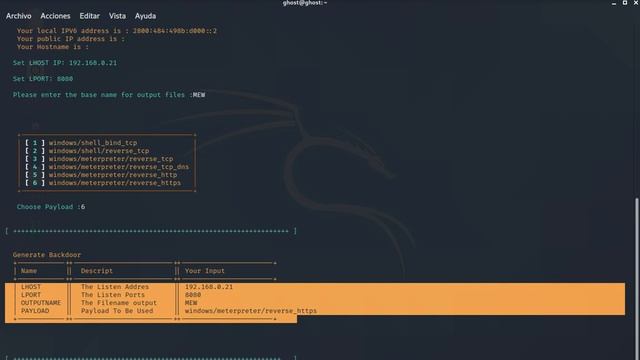Click the 'Your Hostname is' line
This screenshot has width=640, height=360.
click(52, 47)
